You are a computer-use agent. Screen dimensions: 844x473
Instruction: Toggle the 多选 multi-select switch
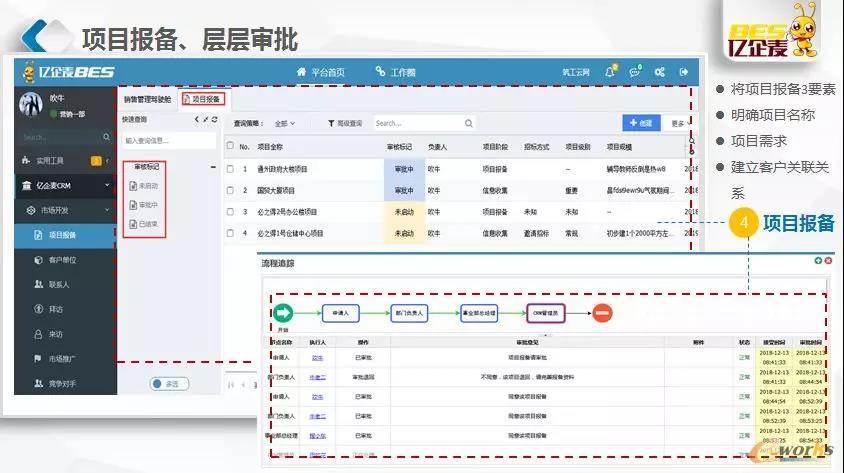(x=169, y=384)
